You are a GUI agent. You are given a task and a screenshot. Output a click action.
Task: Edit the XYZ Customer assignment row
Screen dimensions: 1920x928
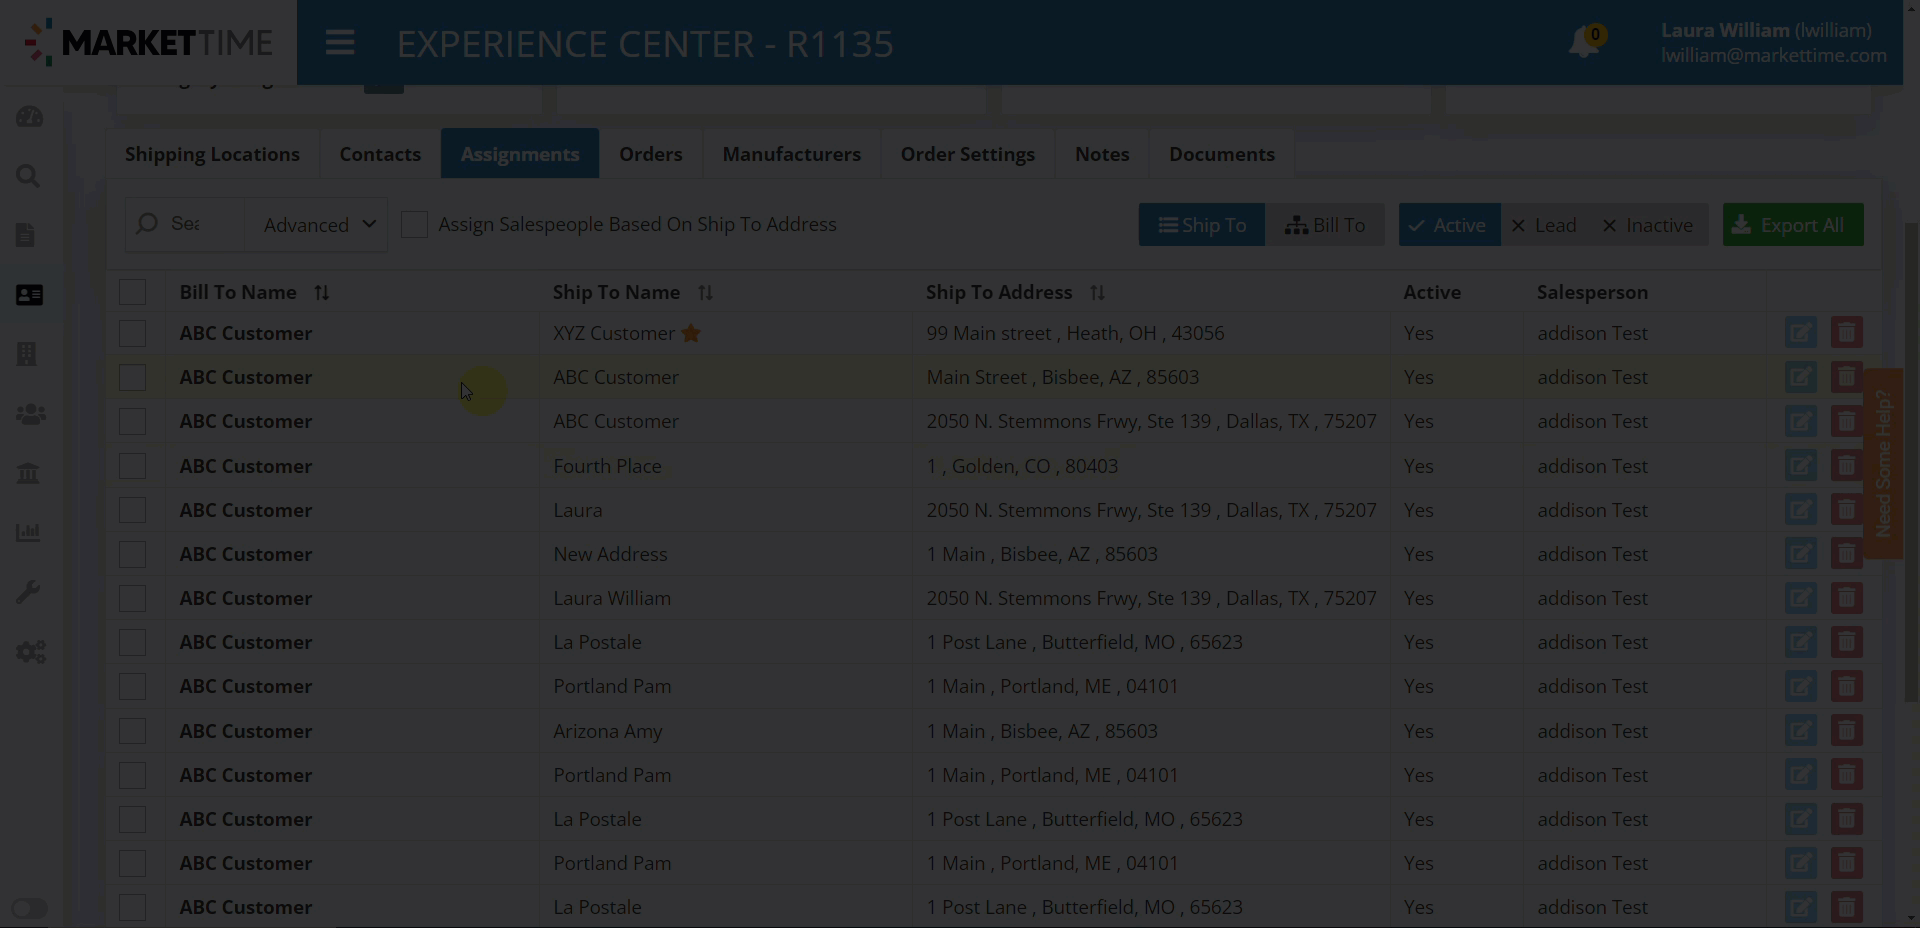[1800, 333]
